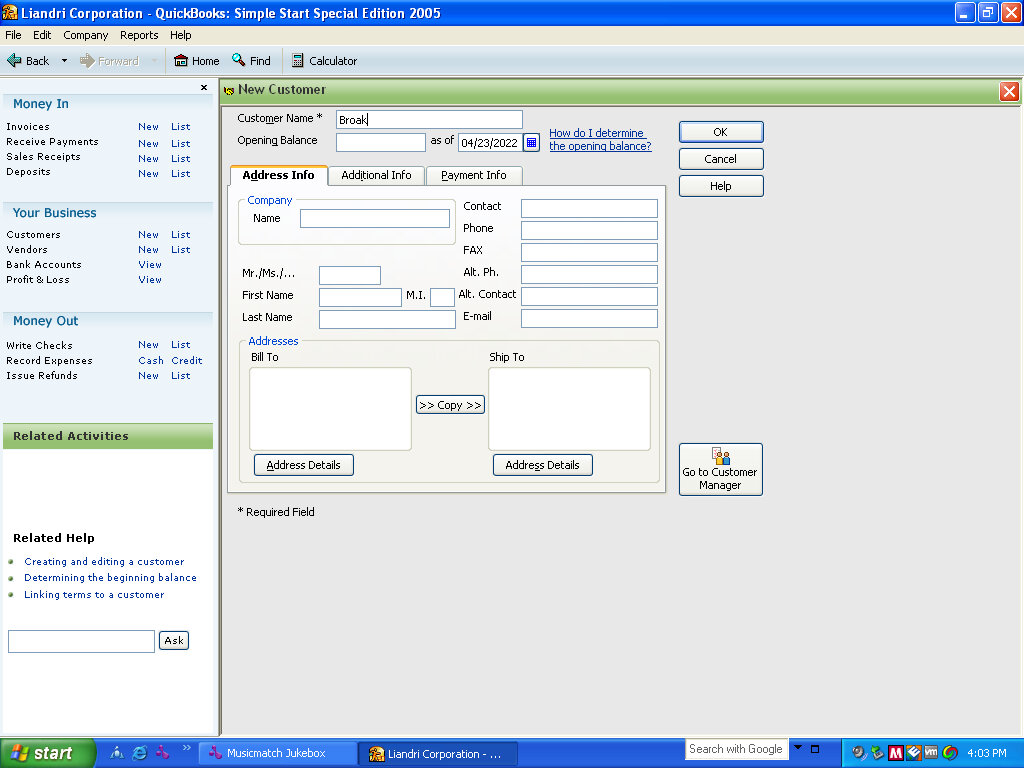The width and height of the screenshot is (1024, 768).
Task: Click the Go to Customer Manager button
Action: [x=720, y=469]
